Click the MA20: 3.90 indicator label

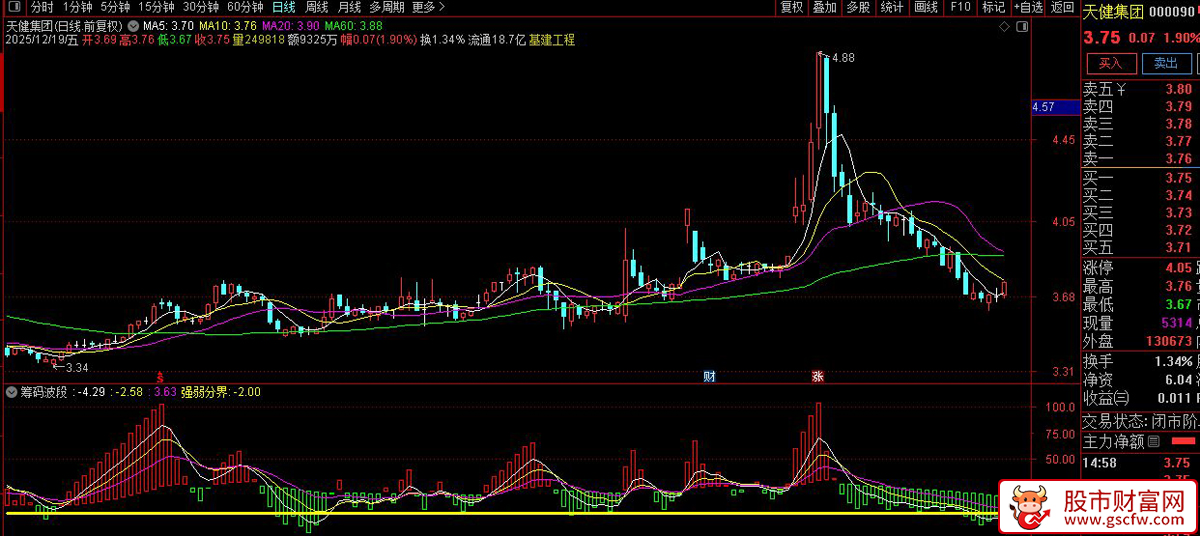point(291,24)
